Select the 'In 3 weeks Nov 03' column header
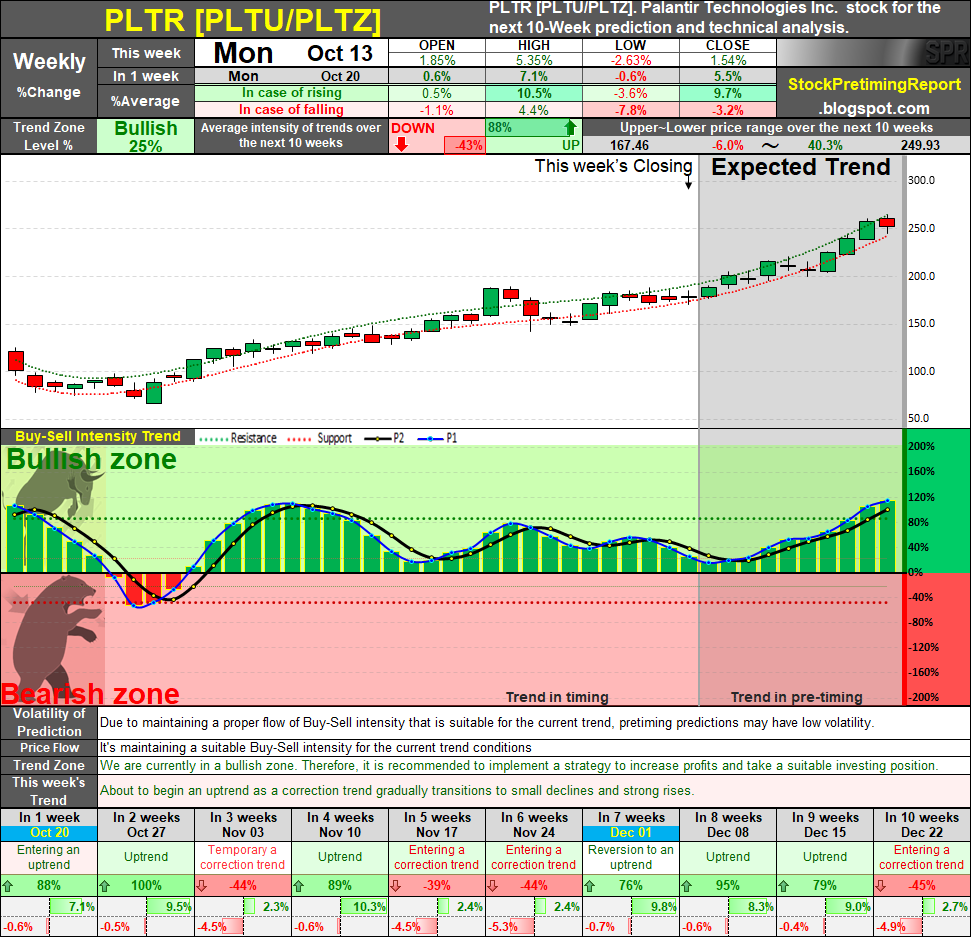Screen dimensions: 971x937 (243, 825)
